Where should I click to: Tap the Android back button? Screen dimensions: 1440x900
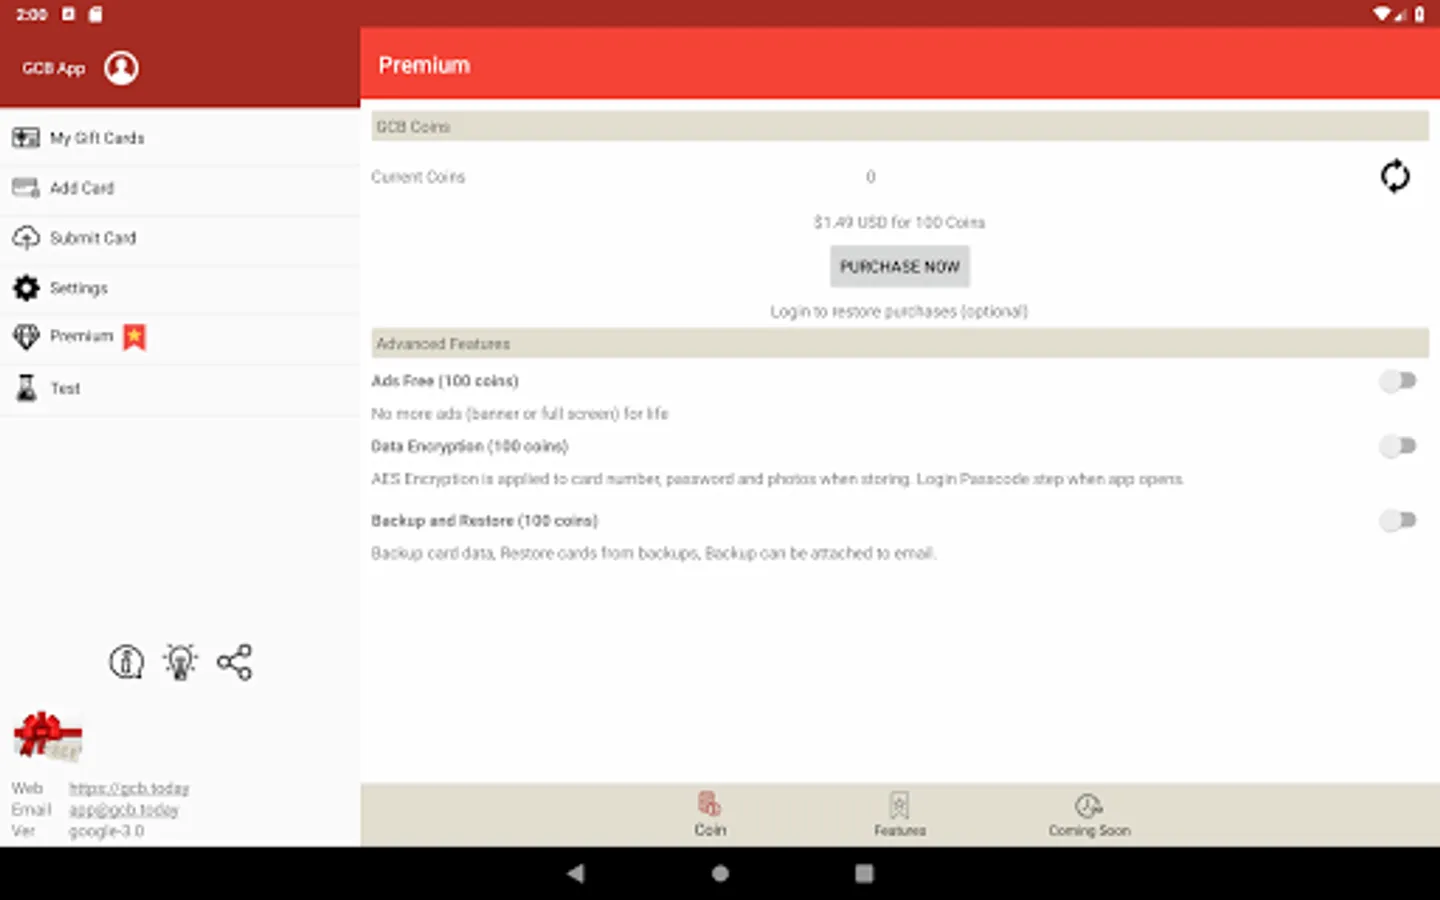coord(575,873)
